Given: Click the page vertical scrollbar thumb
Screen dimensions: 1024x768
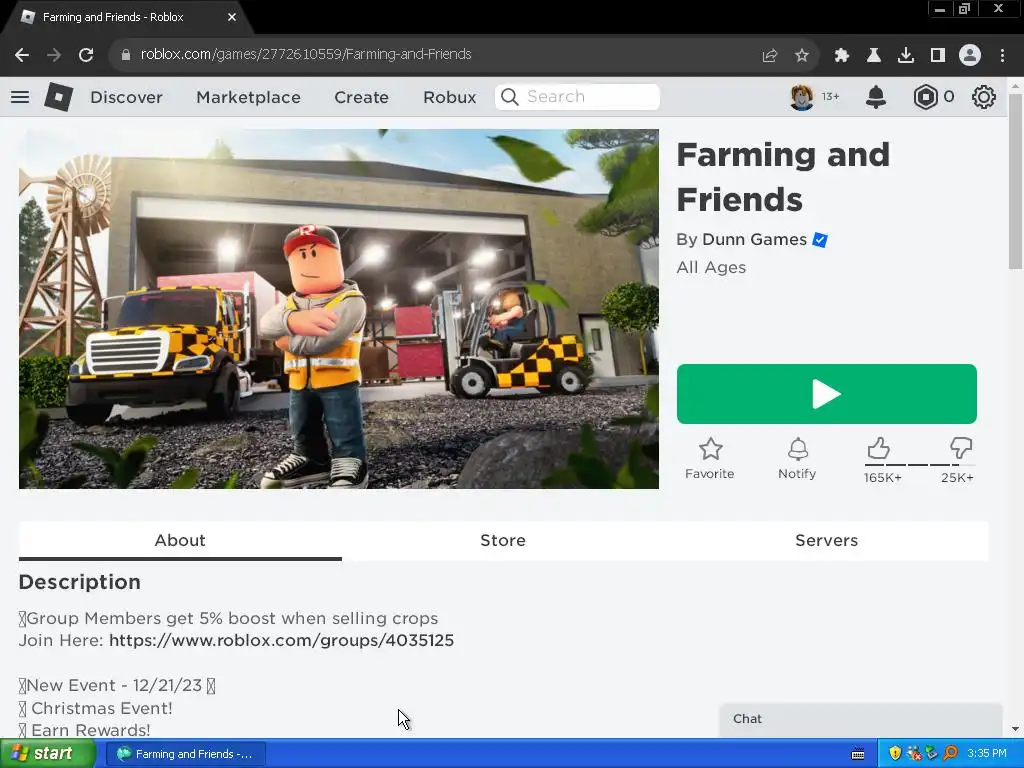Looking at the screenshot, I should (1015, 181).
